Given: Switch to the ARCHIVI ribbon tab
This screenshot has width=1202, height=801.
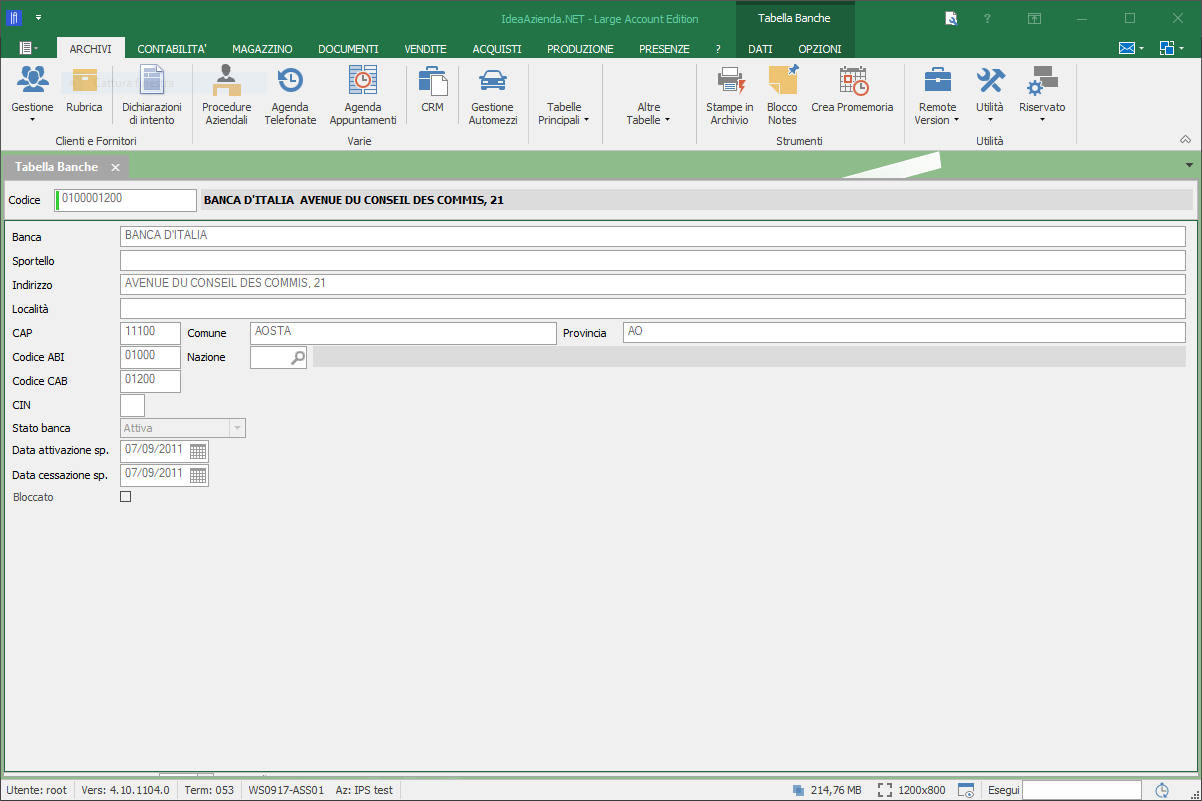Looking at the screenshot, I should [x=90, y=48].
